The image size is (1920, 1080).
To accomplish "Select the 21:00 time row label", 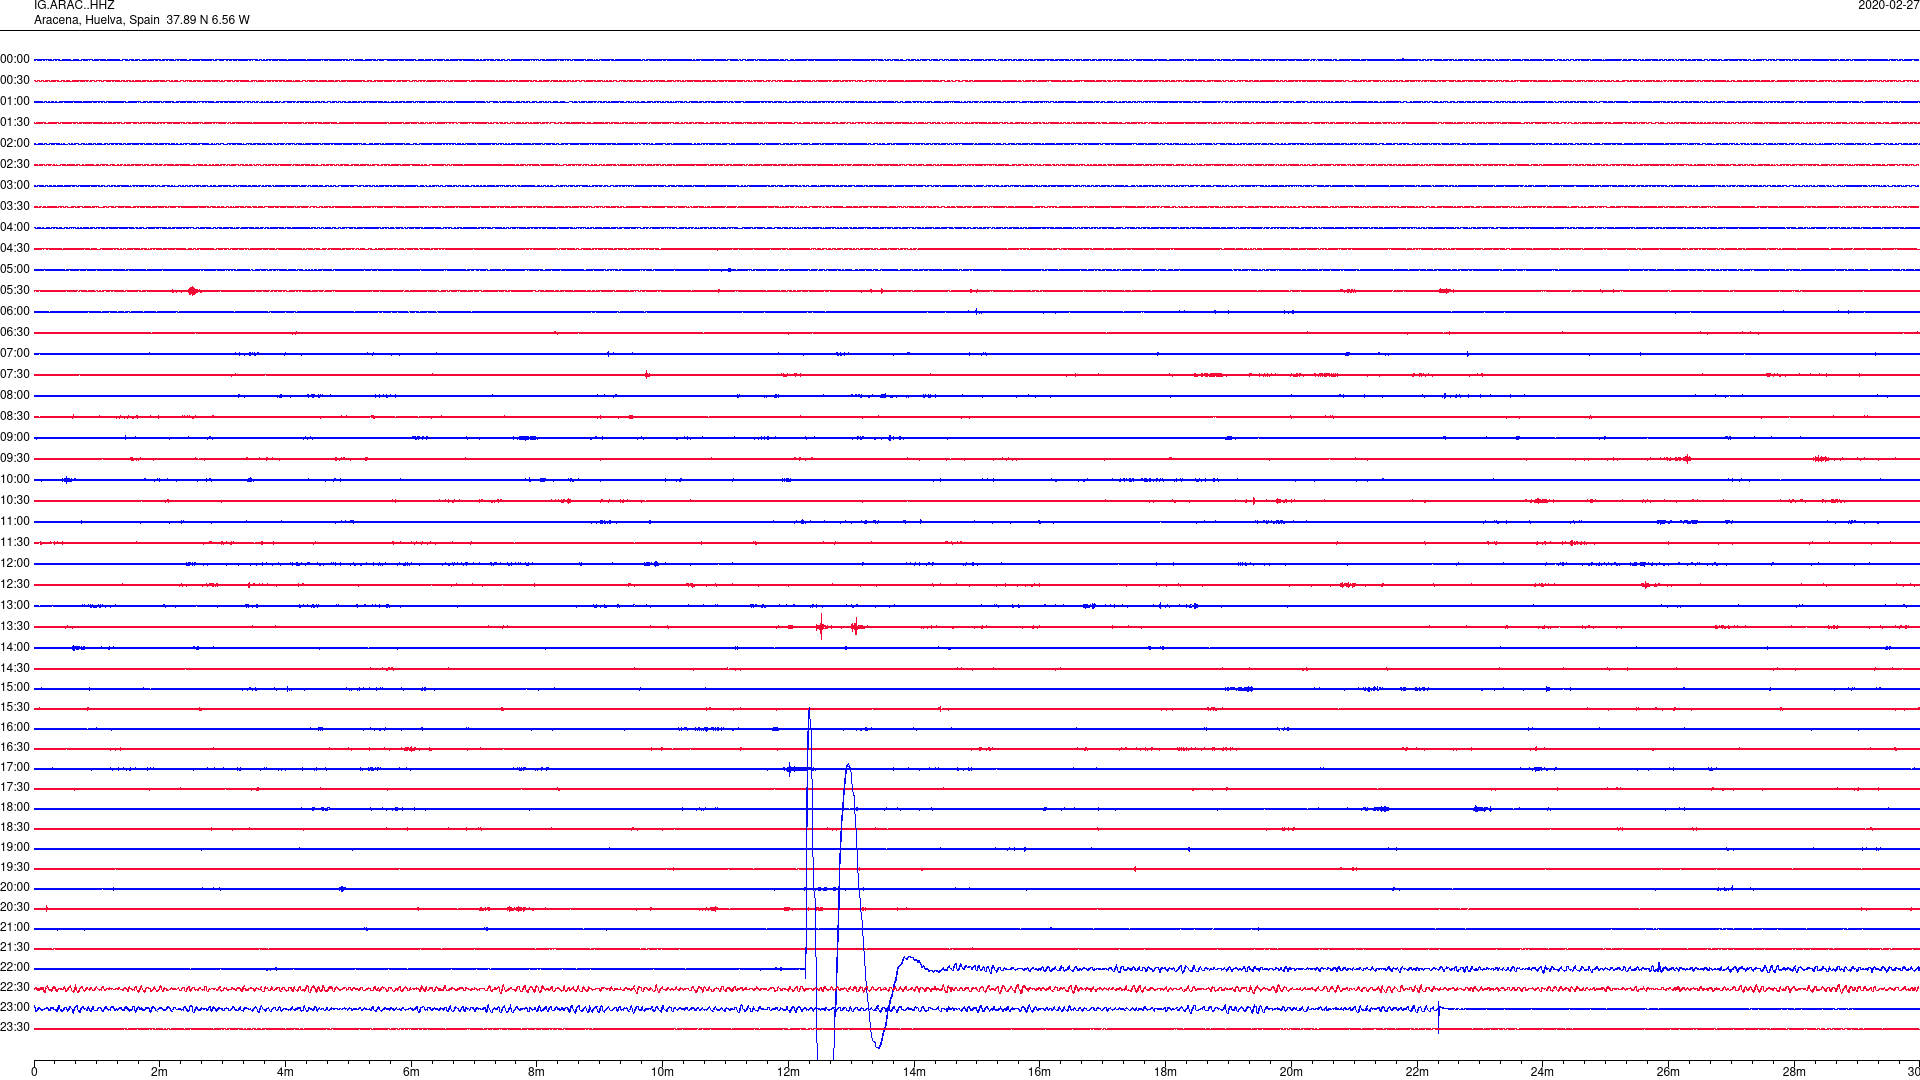I will point(15,927).
